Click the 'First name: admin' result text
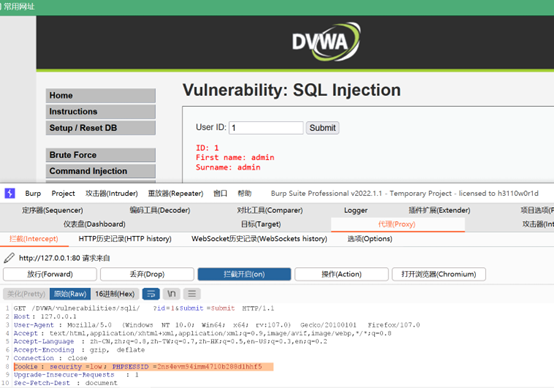Screen dimensions: 554x388 [235, 158]
